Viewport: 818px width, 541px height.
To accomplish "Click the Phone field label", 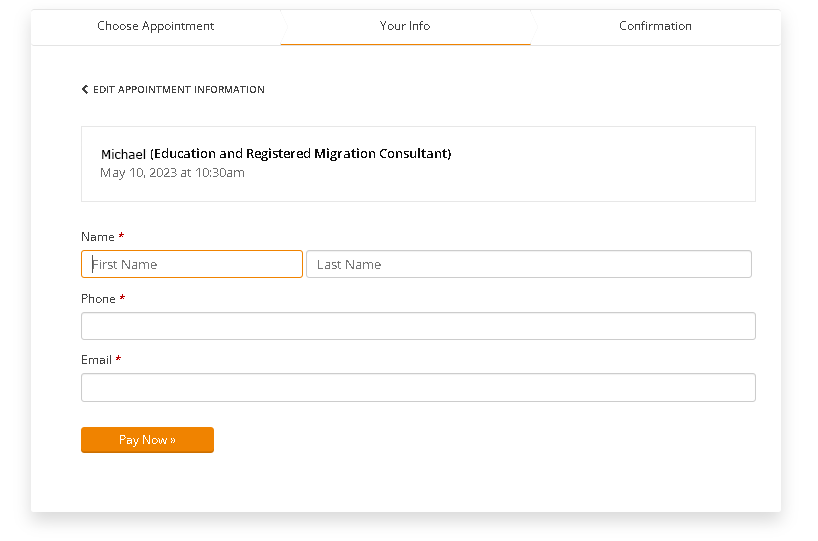I will coord(98,299).
